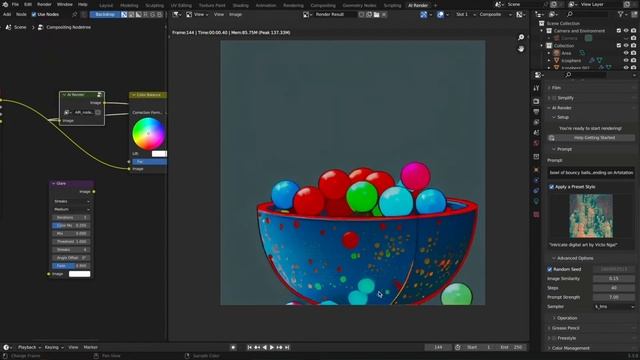Open the Render menu
The height and width of the screenshot is (360, 640).
44,4
